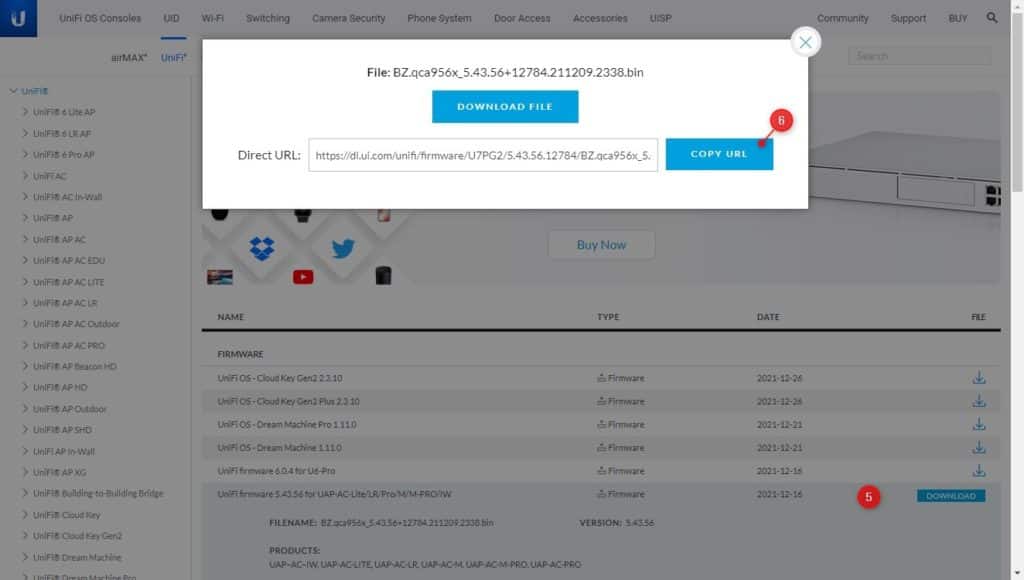Collapse the UniFi tree root

point(13,91)
